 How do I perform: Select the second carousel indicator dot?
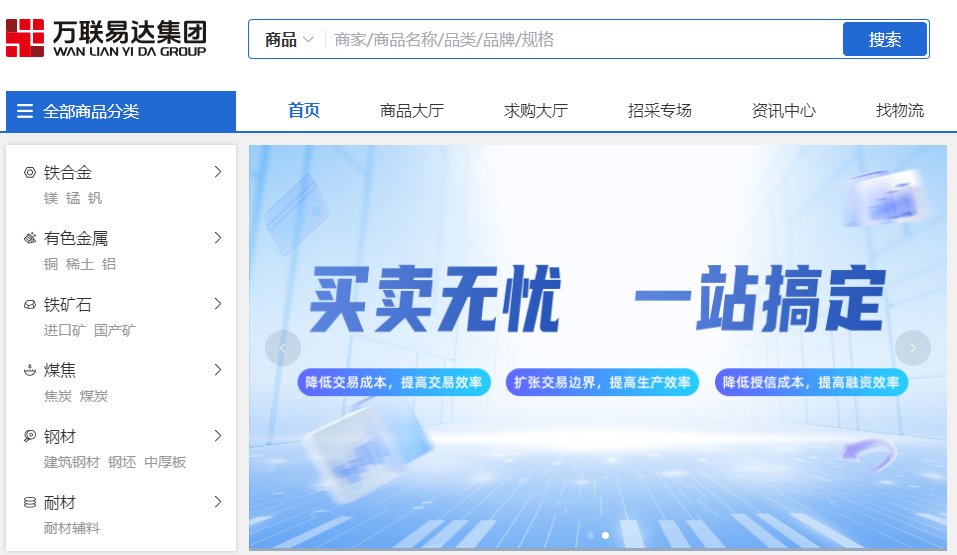(x=605, y=535)
